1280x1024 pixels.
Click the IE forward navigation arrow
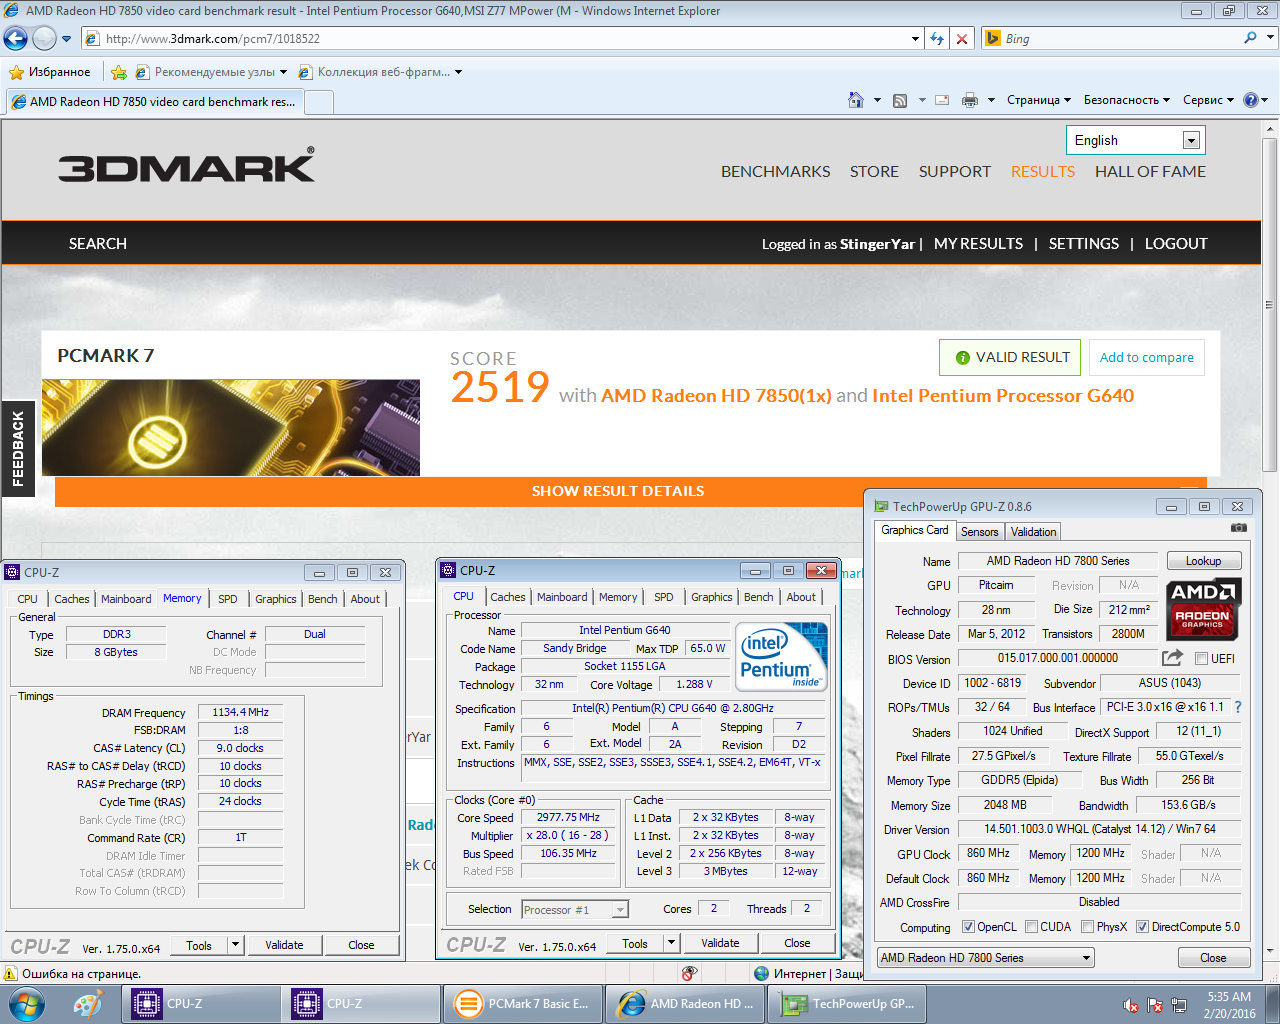coord(44,38)
